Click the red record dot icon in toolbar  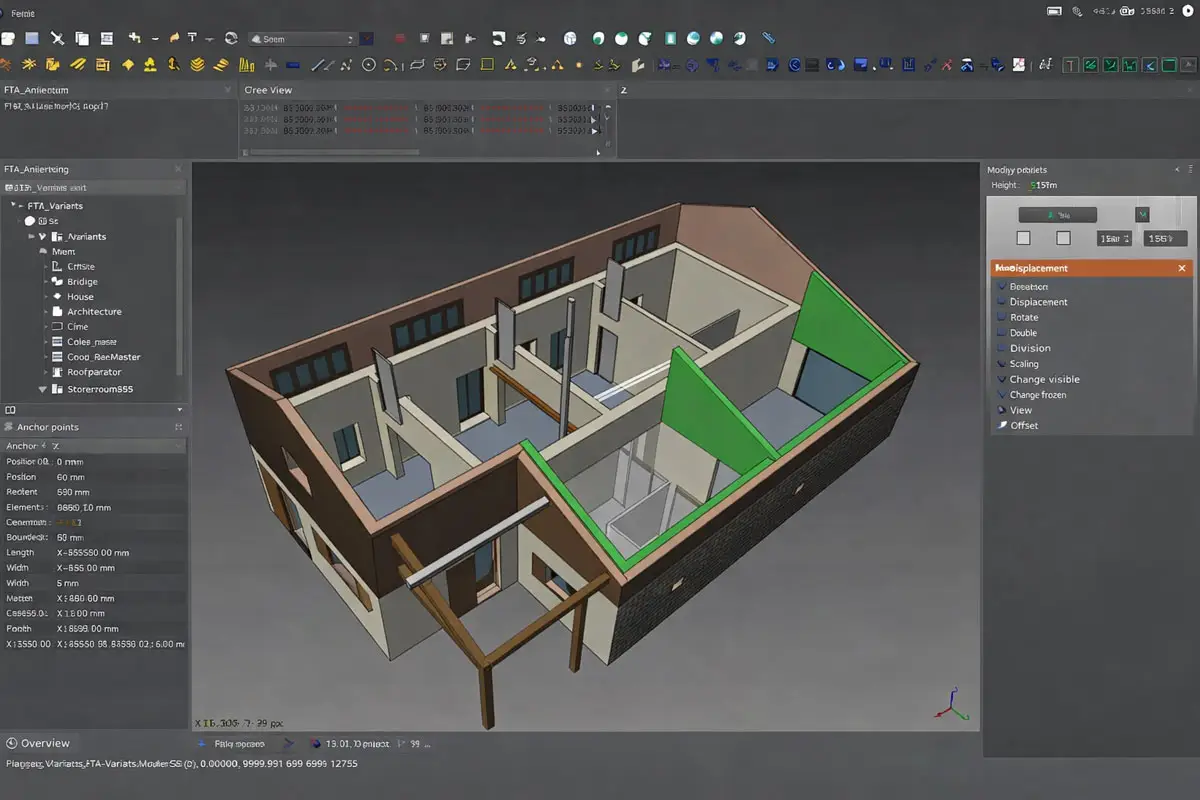[x=400, y=38]
